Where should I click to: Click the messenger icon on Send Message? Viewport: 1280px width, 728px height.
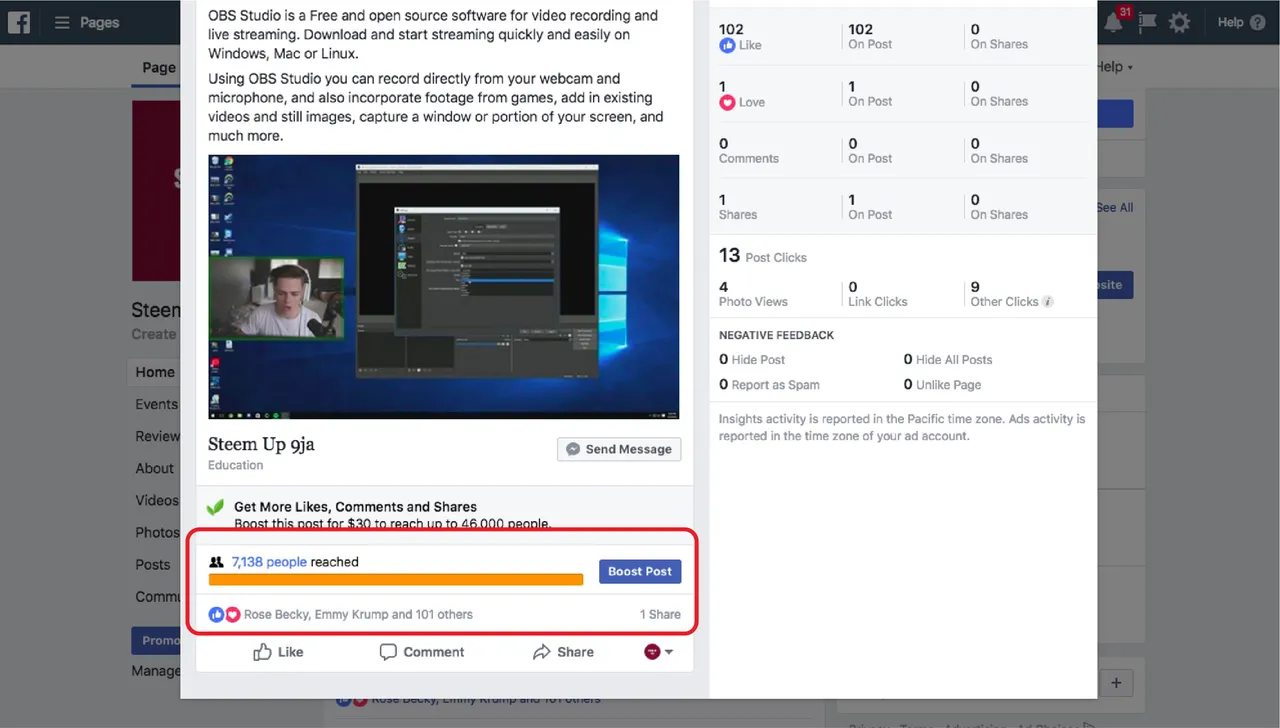[x=573, y=449]
